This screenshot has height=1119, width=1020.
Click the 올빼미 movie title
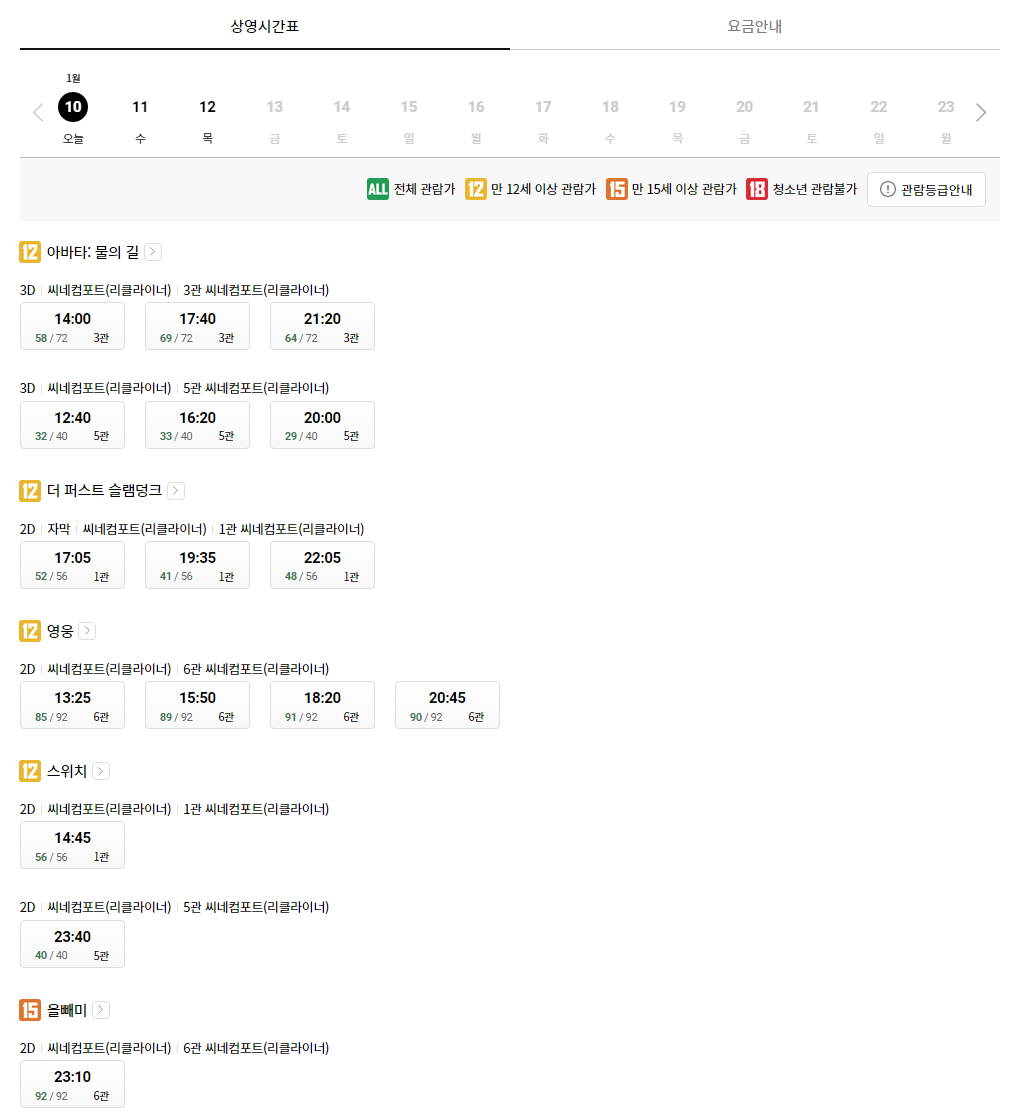[66, 1010]
